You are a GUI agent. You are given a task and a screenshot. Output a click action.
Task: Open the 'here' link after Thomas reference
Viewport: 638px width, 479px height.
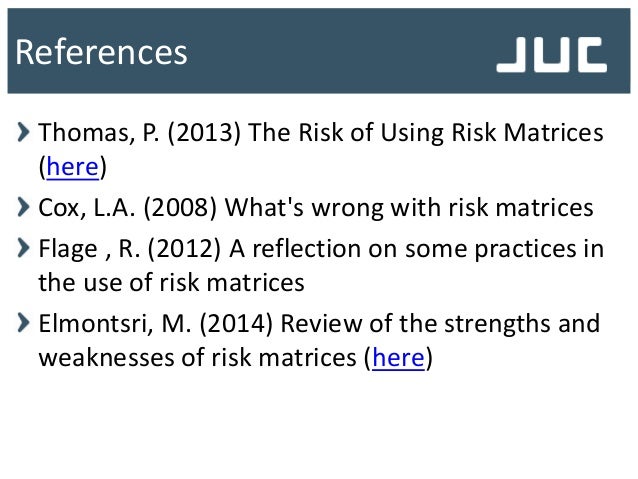click(72, 167)
